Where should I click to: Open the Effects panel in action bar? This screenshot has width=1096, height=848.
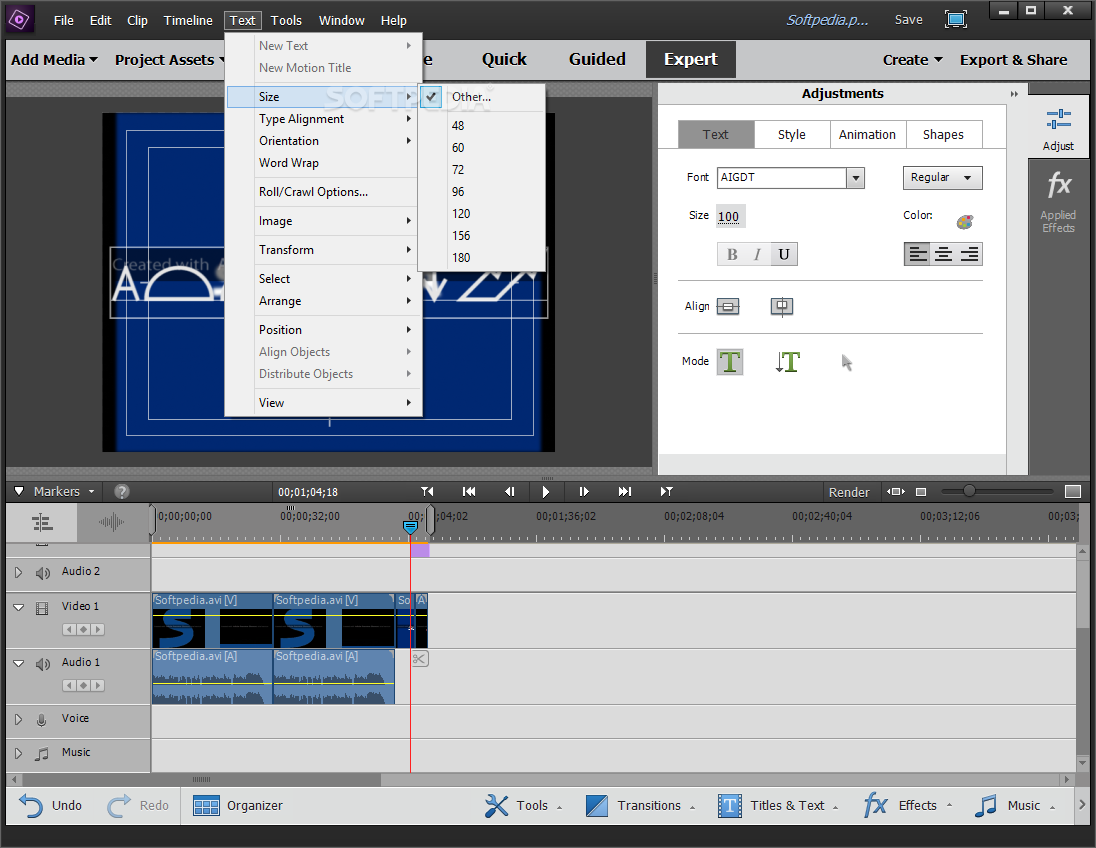coord(907,805)
